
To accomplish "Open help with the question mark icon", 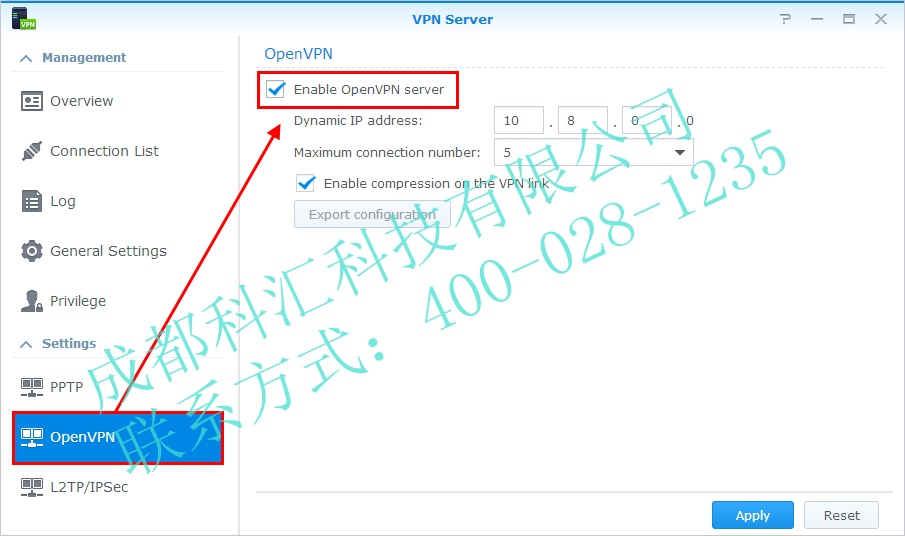I will point(785,19).
